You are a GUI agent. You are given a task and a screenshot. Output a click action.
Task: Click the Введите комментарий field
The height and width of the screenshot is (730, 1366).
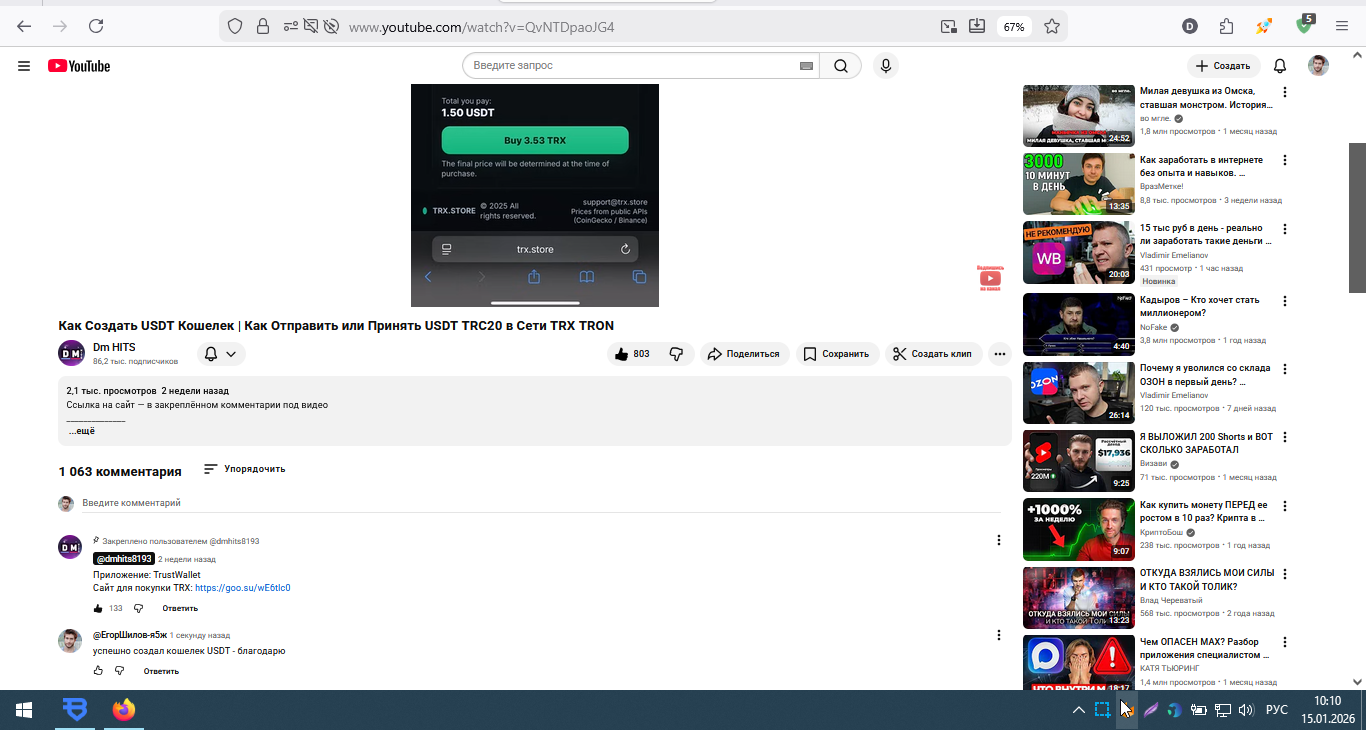coord(541,503)
